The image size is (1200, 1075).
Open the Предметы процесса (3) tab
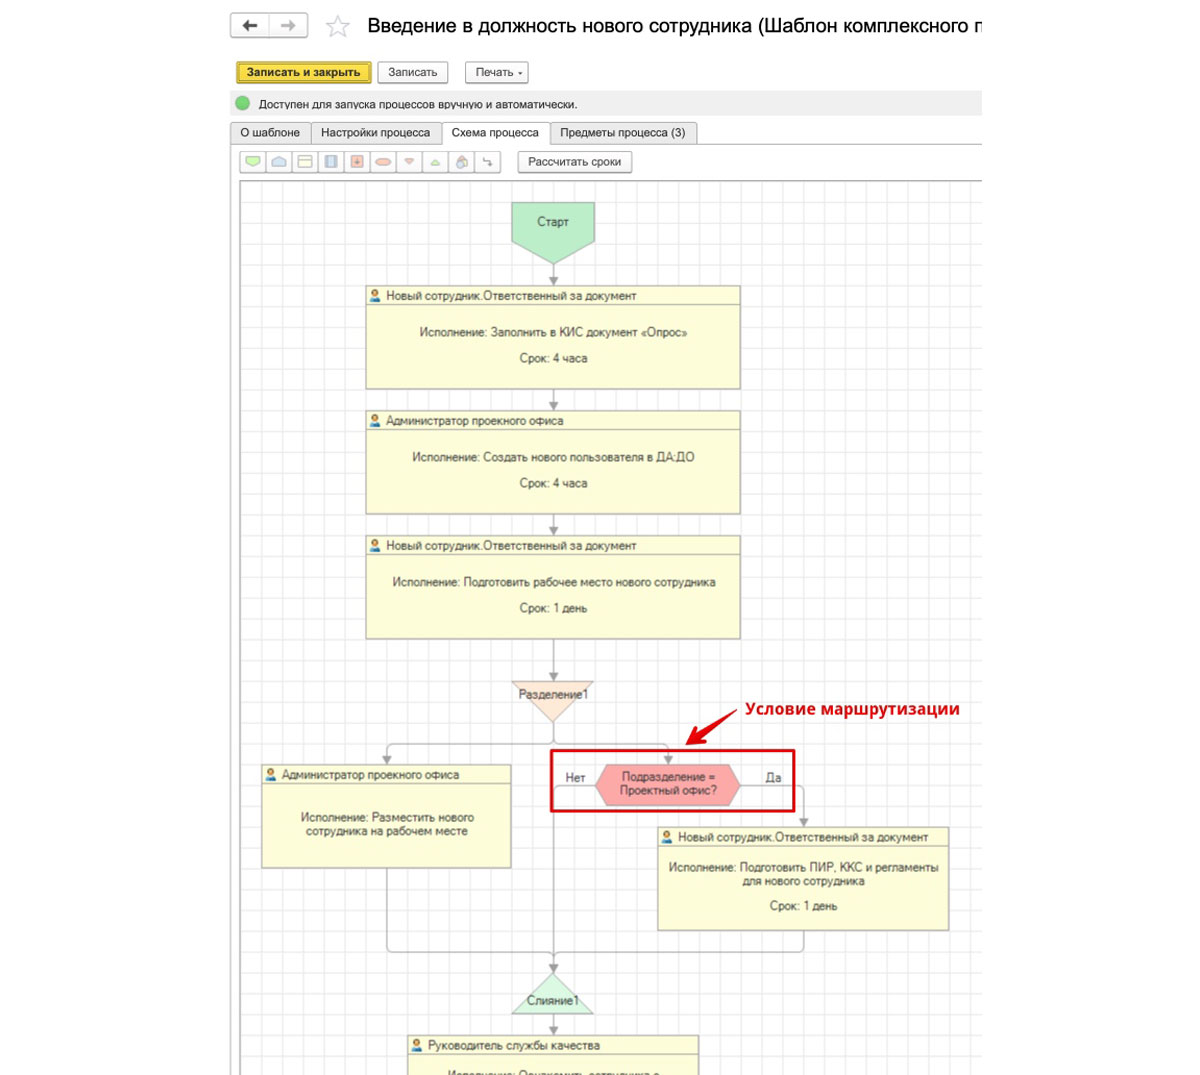coord(623,133)
